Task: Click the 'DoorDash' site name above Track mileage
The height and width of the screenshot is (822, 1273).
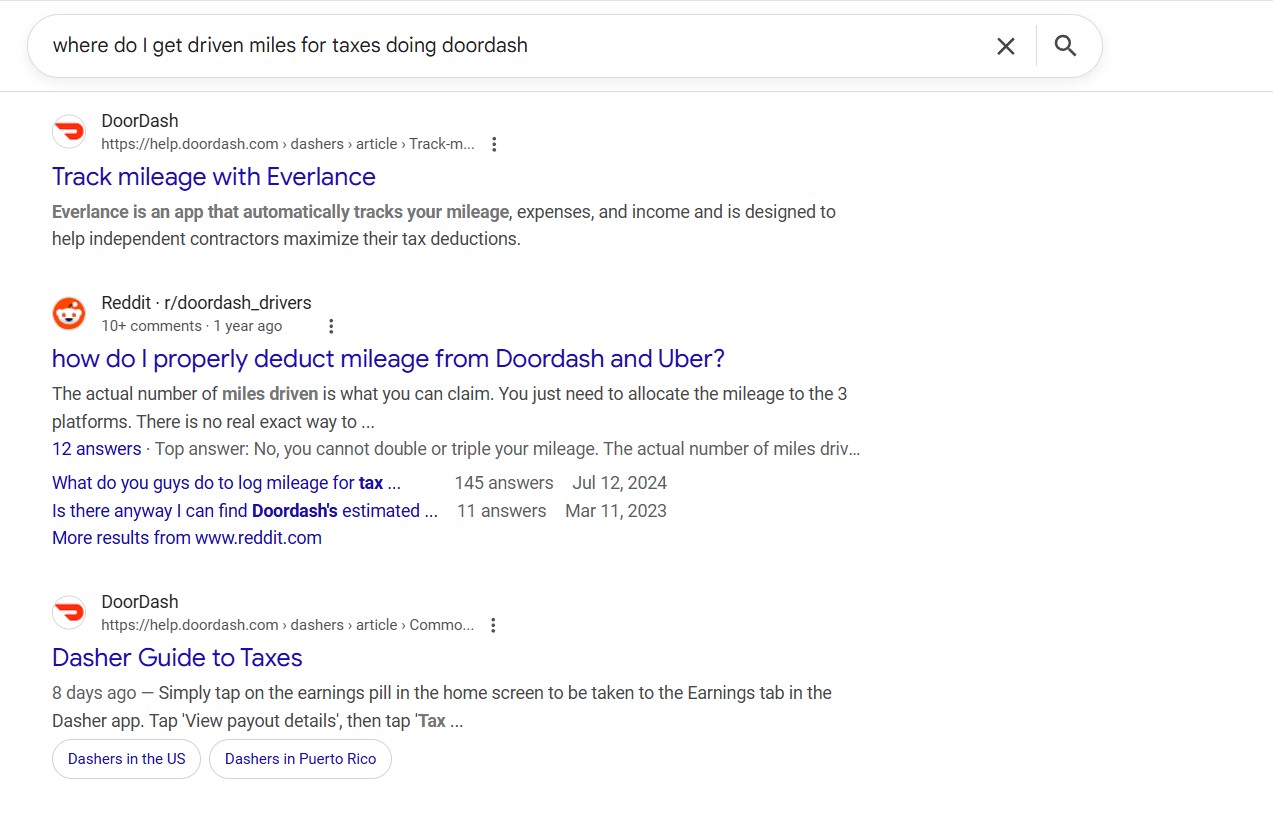Action: [x=140, y=121]
